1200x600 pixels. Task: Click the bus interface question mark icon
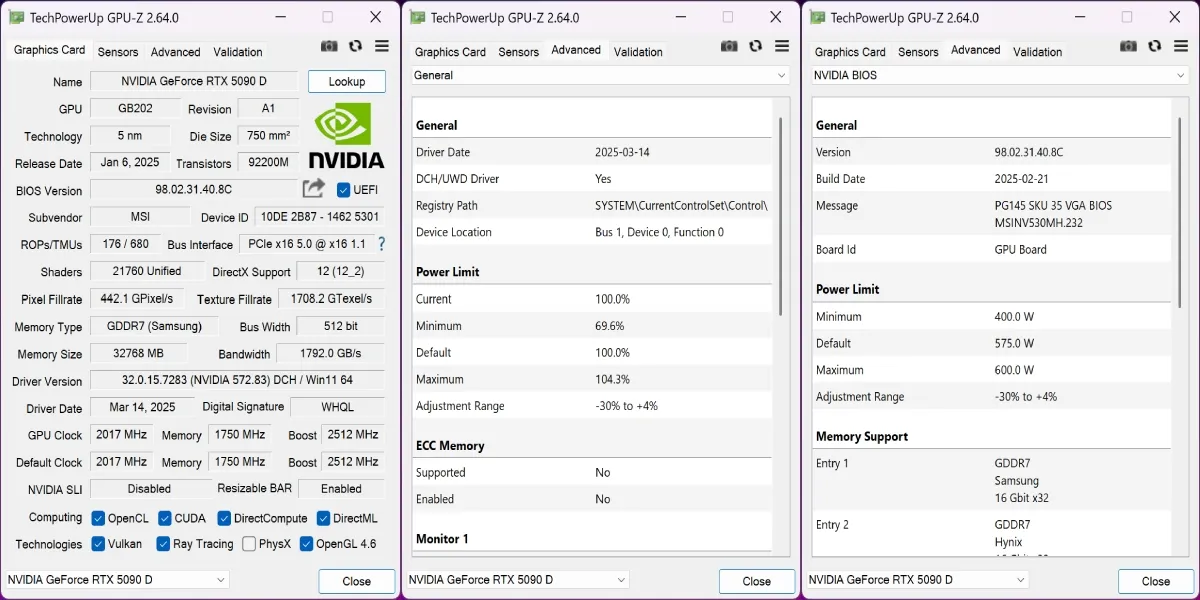(381, 243)
